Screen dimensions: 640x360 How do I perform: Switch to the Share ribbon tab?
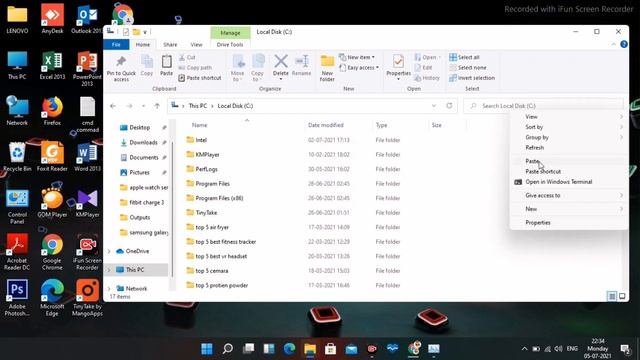pyautogui.click(x=170, y=44)
